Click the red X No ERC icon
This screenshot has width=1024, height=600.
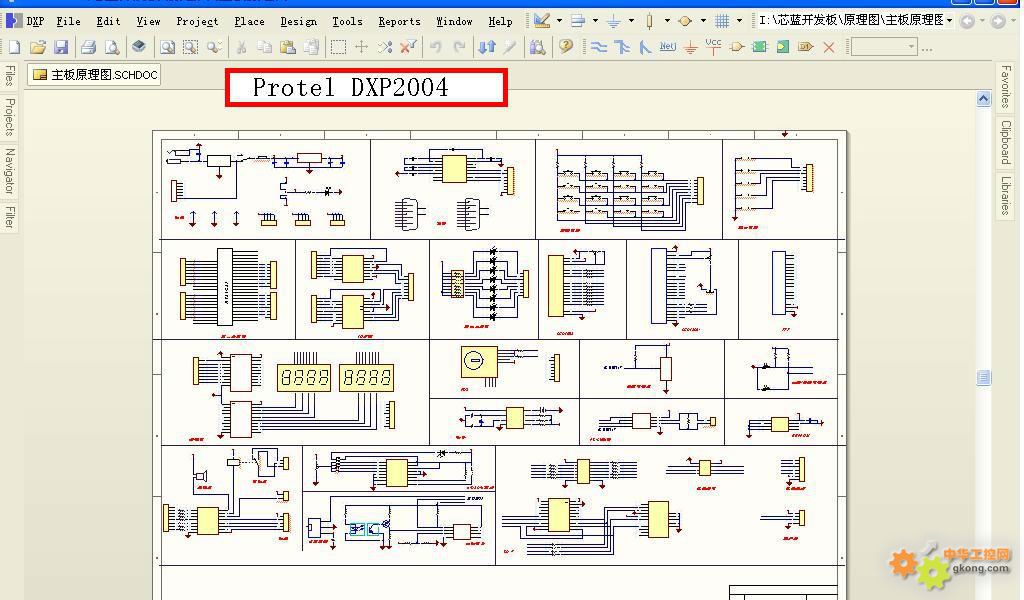(828, 47)
